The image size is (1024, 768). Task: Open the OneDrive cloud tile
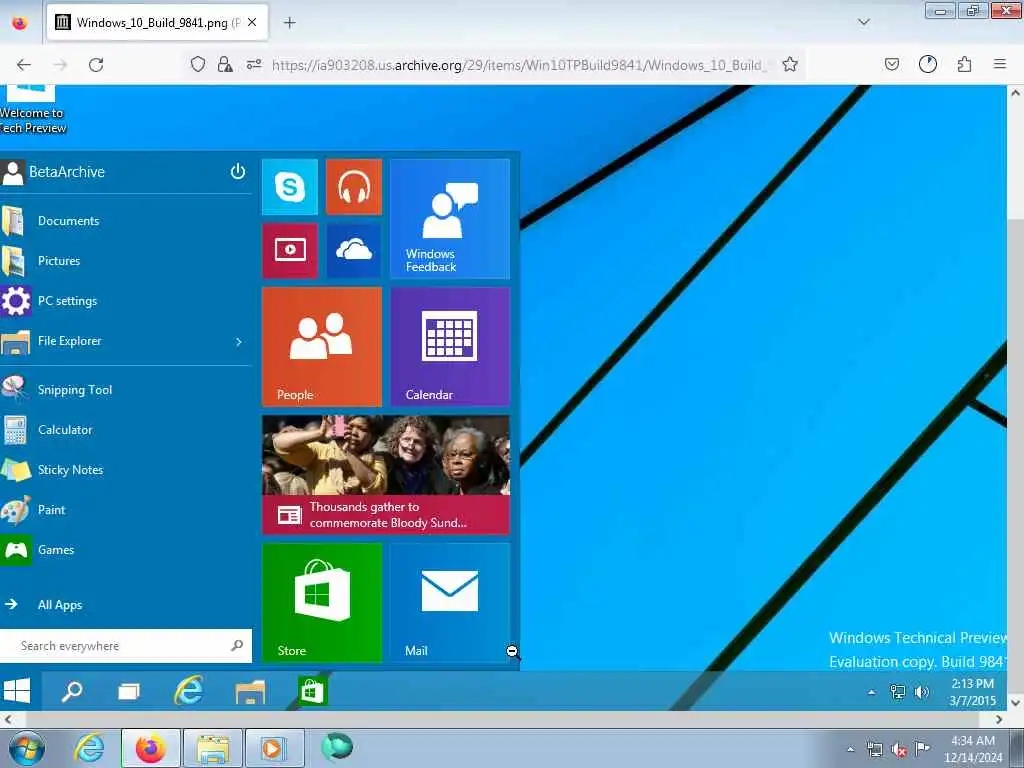353,251
